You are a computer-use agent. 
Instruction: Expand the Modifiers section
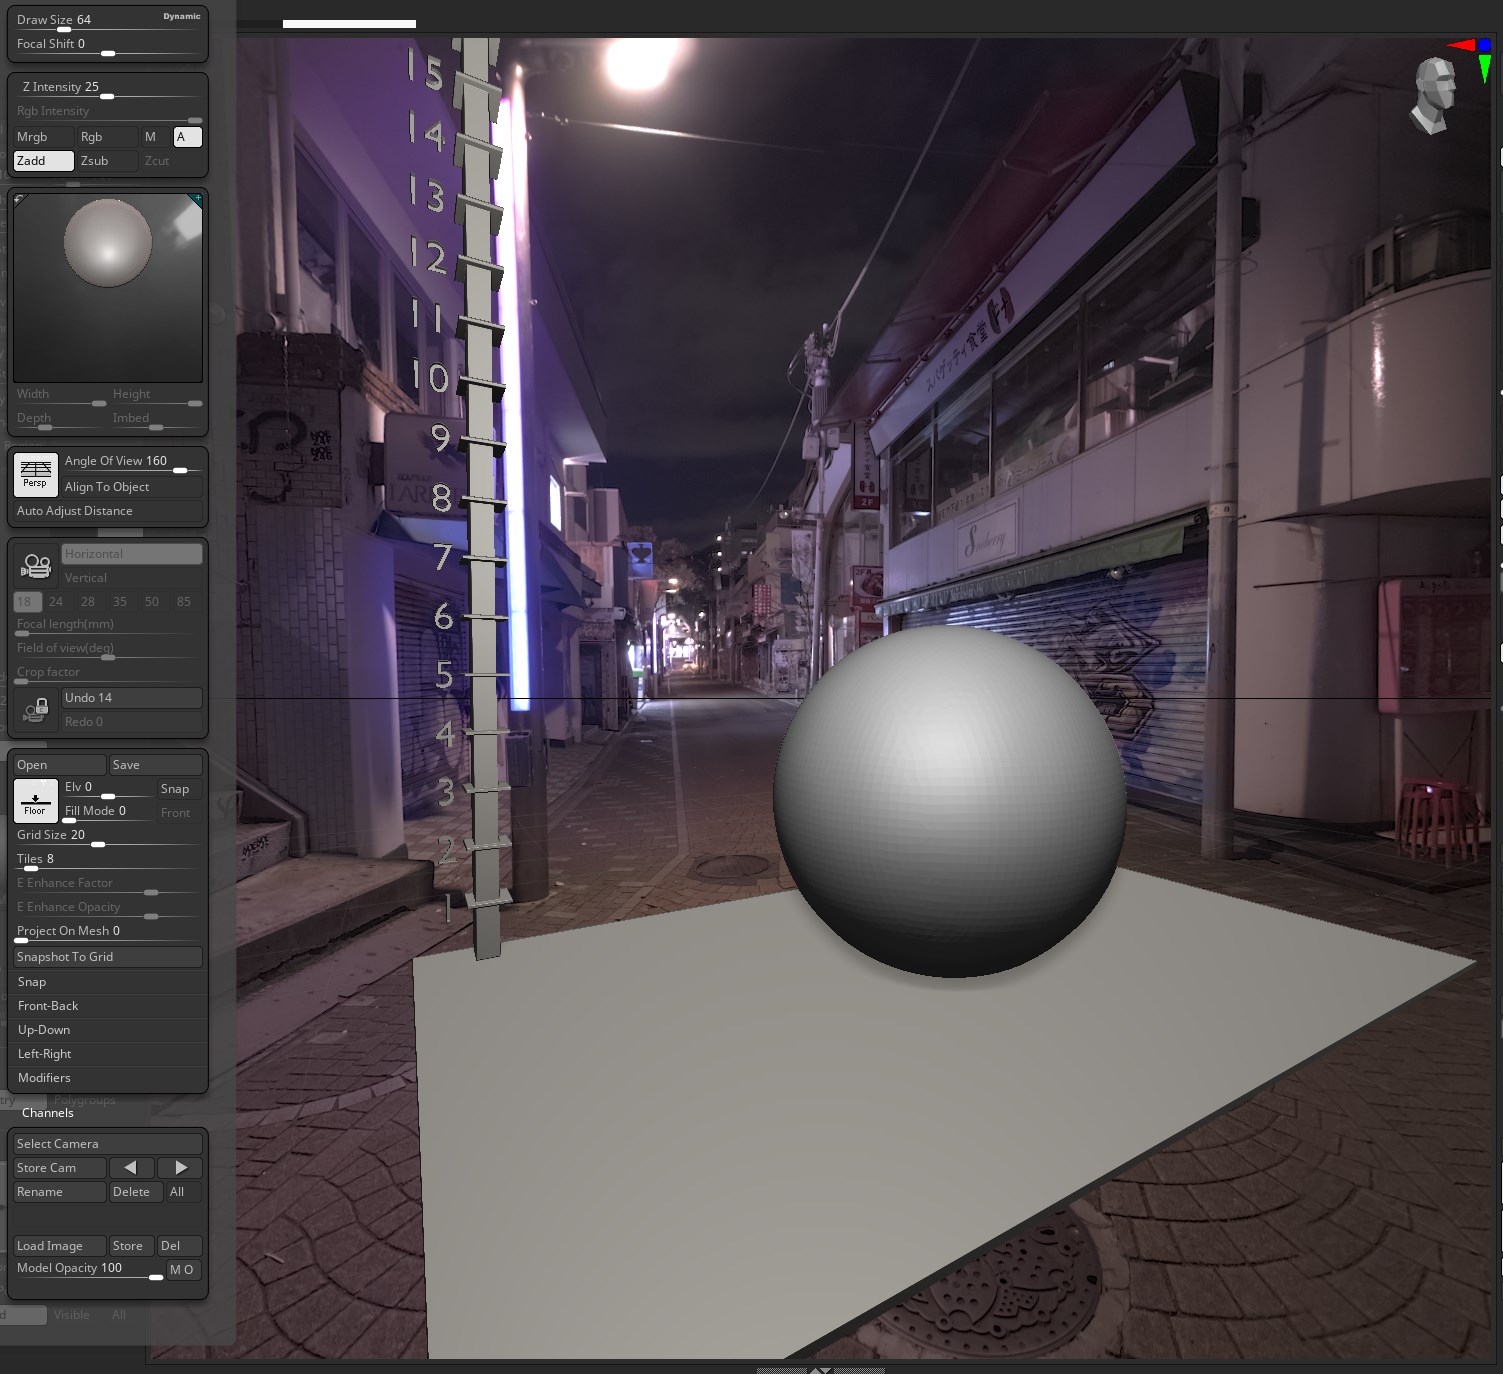44,1078
